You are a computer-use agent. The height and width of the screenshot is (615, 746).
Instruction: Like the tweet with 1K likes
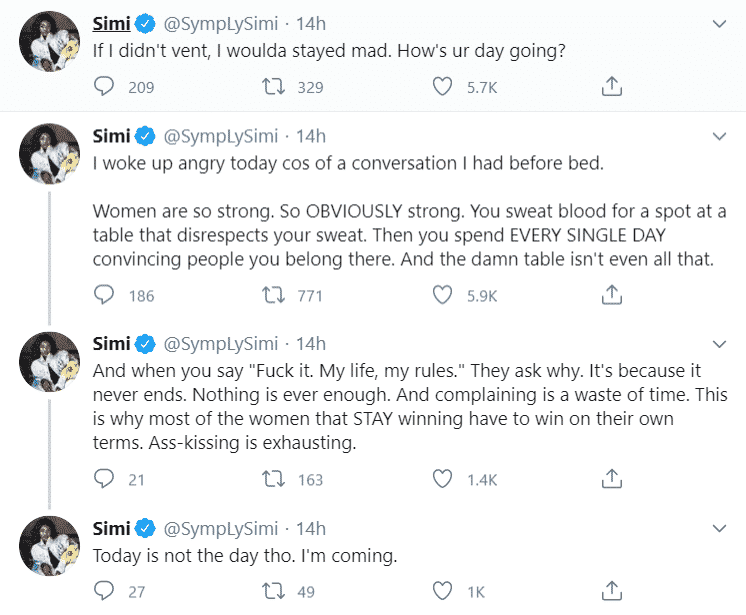[x=443, y=590]
